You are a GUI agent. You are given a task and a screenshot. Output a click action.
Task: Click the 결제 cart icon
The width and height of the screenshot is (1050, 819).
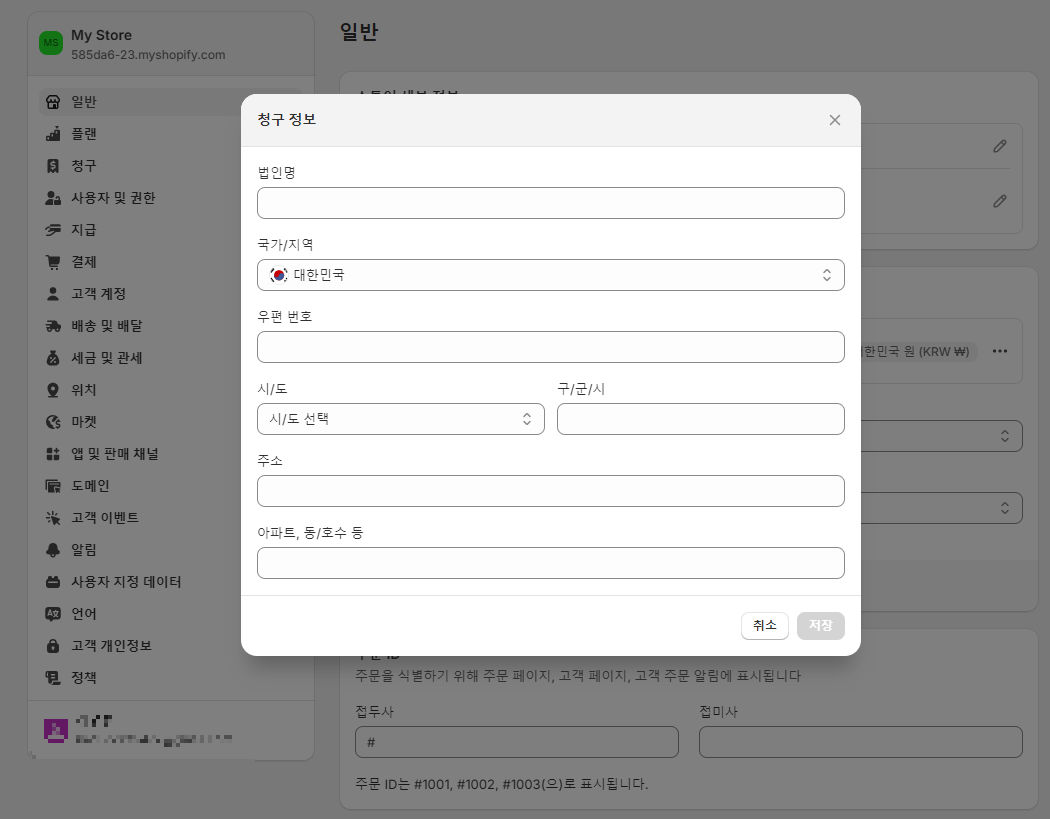pyautogui.click(x=53, y=262)
